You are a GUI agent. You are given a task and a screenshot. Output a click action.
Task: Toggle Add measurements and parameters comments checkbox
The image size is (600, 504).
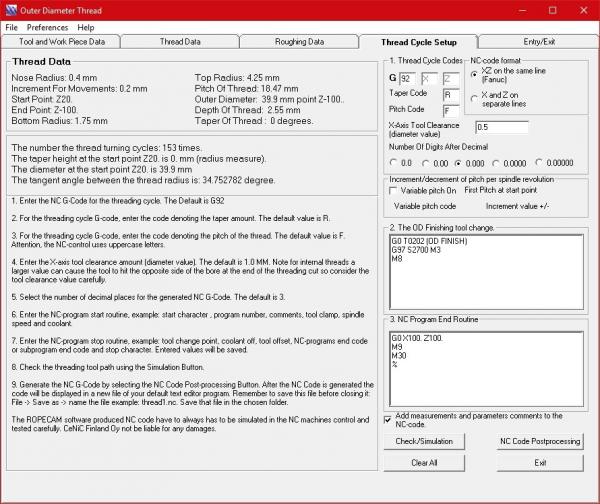point(389,418)
